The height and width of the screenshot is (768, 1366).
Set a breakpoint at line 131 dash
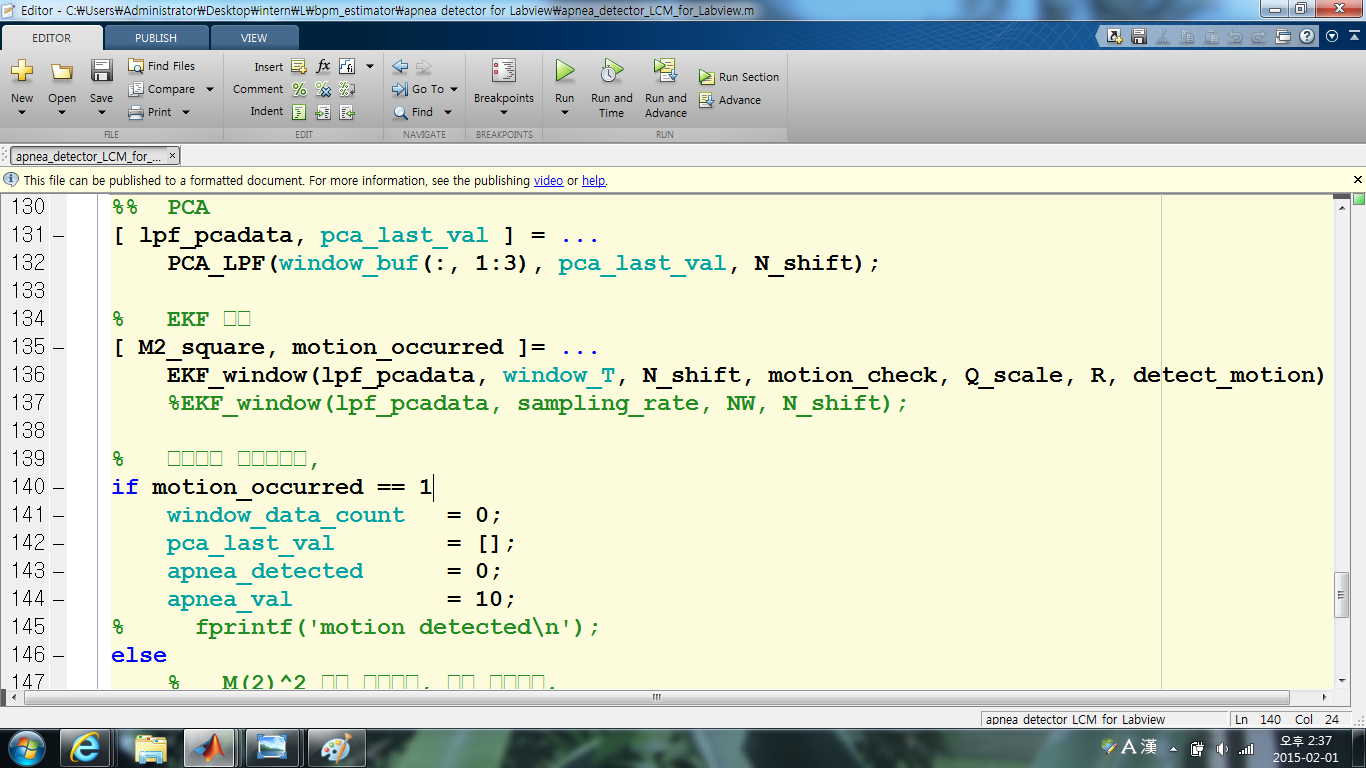57,235
